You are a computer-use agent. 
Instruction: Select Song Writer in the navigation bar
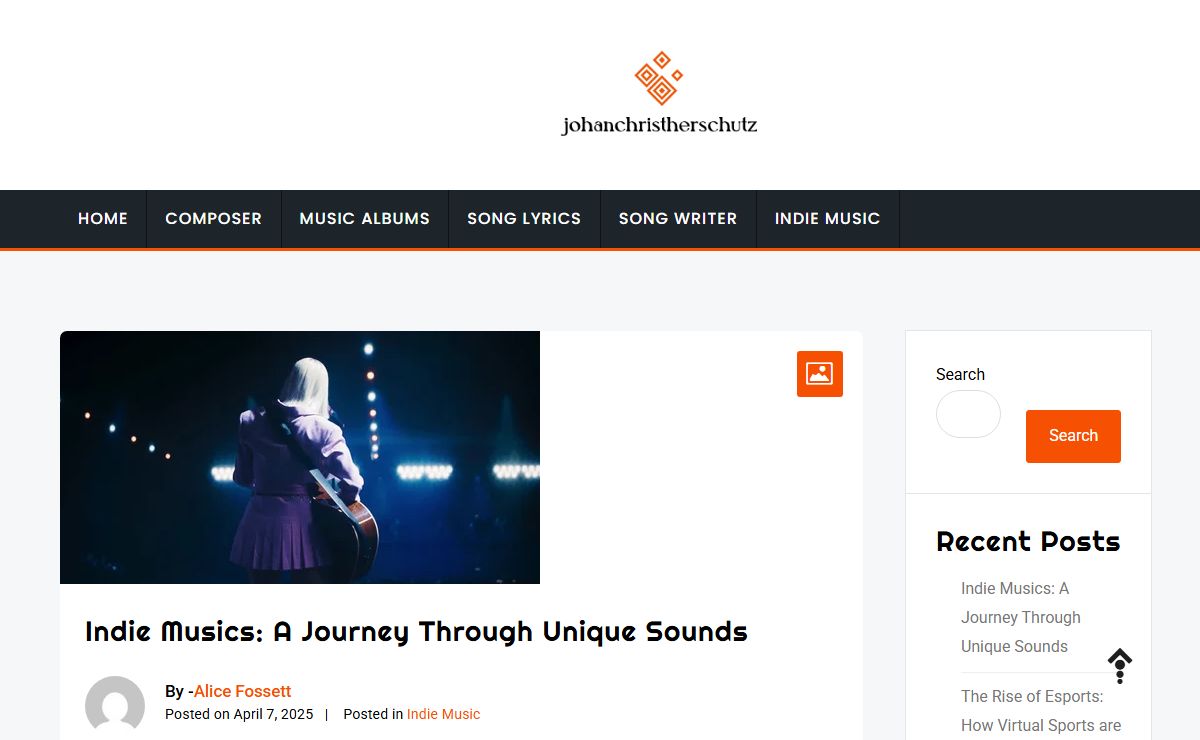coord(678,218)
